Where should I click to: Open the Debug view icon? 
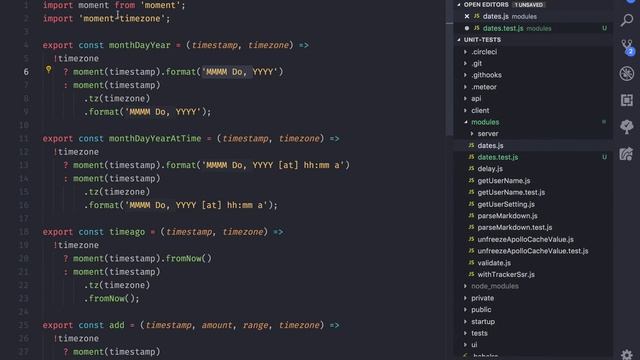pos(627,73)
